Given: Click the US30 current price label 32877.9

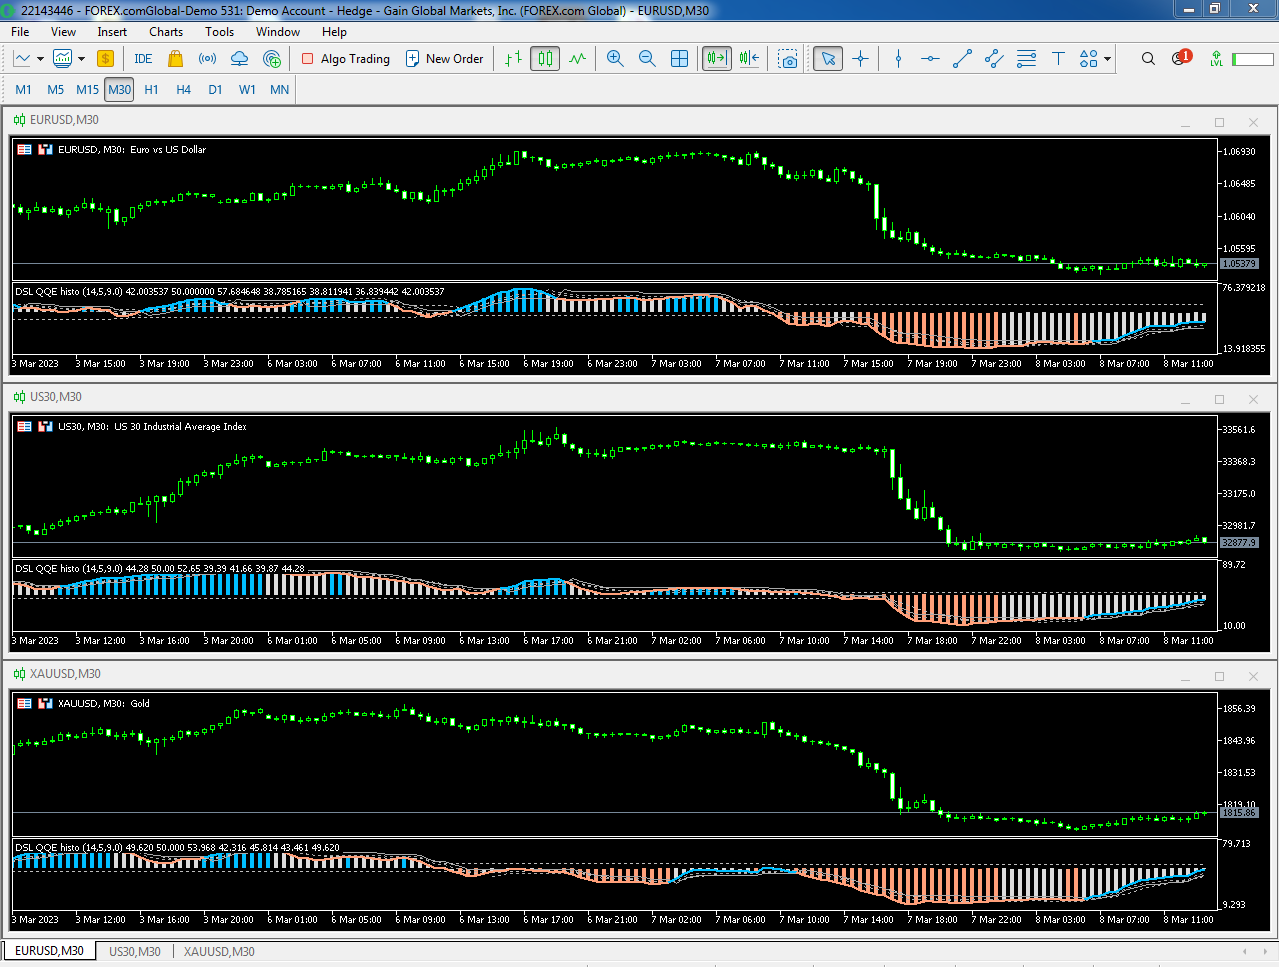Looking at the screenshot, I should [x=1238, y=542].
